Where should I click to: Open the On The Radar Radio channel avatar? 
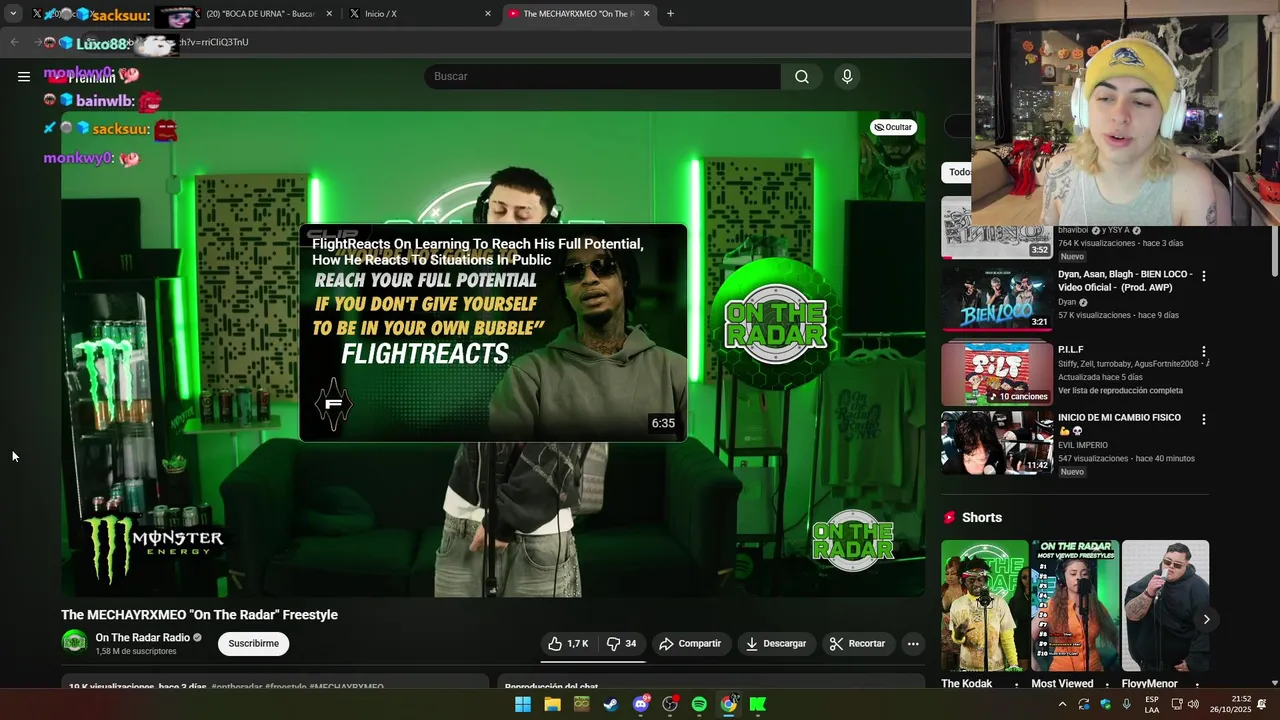(74, 642)
